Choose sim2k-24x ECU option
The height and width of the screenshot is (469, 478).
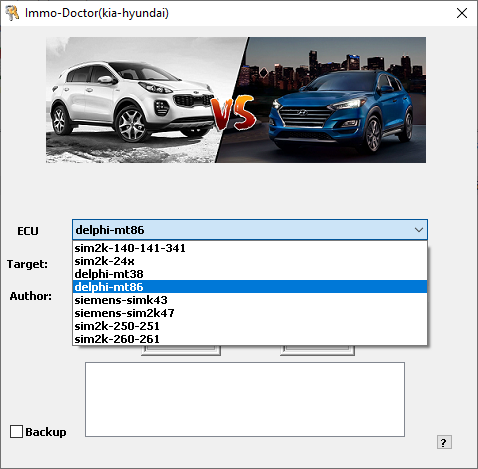pos(250,261)
